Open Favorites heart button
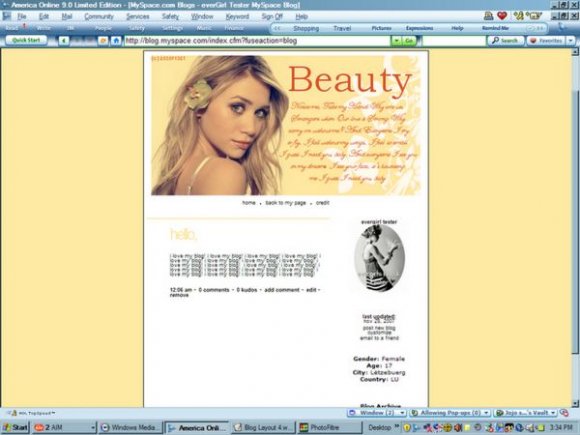Image resolution: width=580 pixels, height=435 pixels. [546, 41]
